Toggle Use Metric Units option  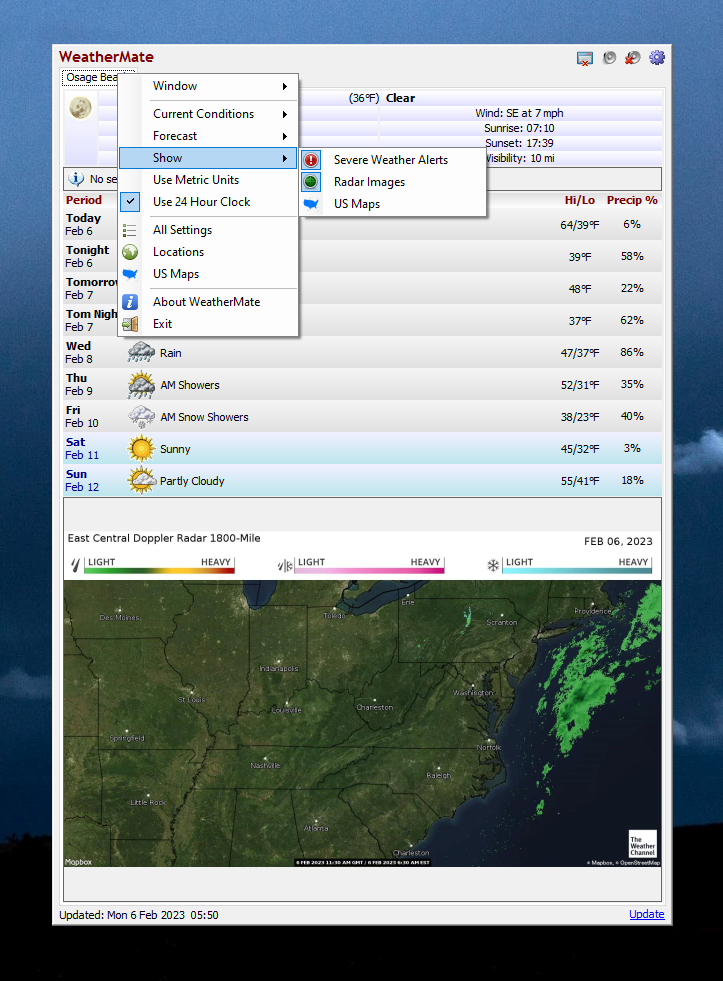pyautogui.click(x=196, y=180)
